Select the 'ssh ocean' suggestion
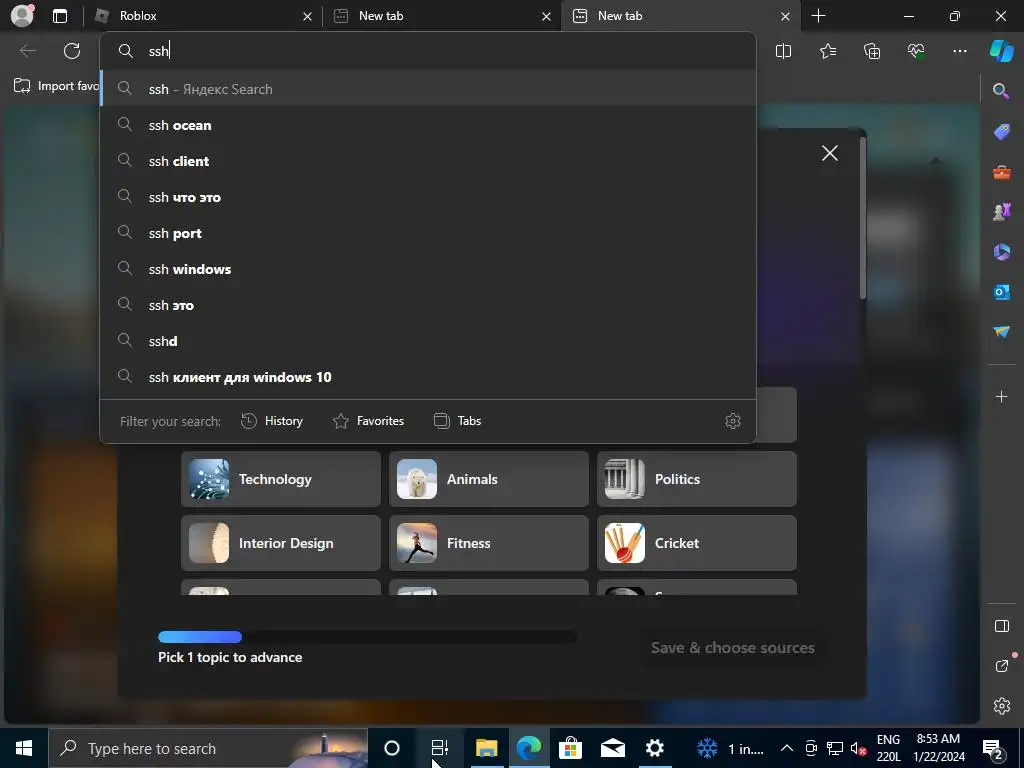The image size is (1024, 768). coord(428,125)
